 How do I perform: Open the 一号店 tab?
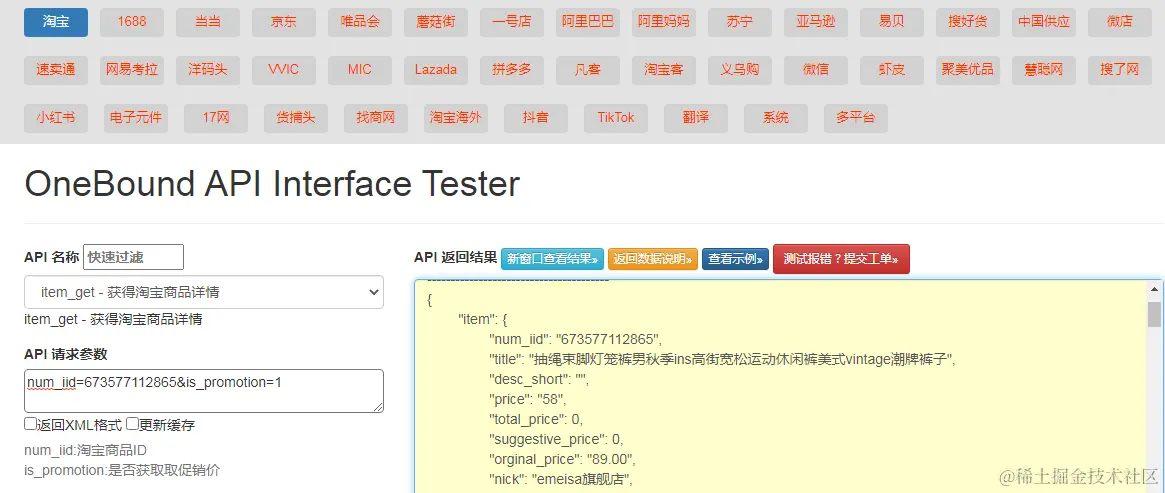tap(512, 22)
